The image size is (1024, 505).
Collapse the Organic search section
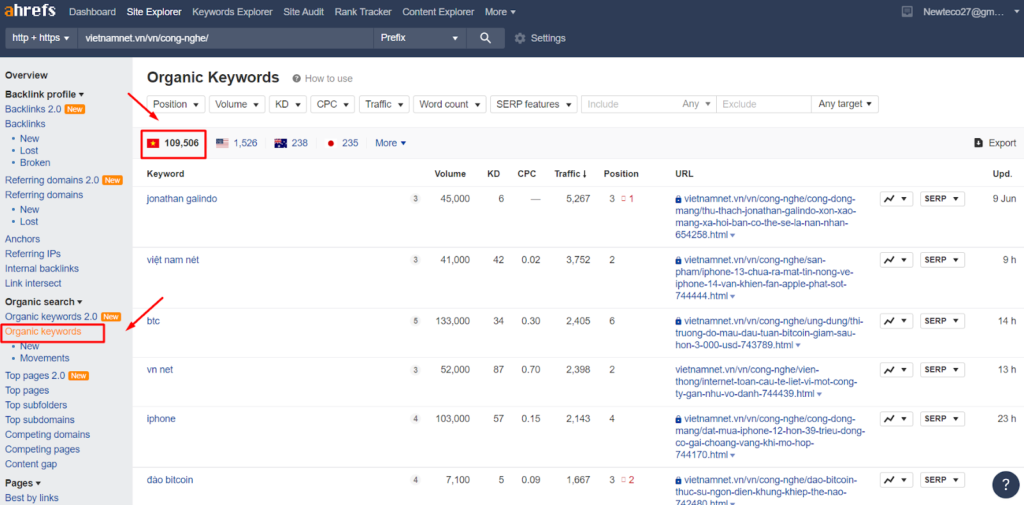coord(44,302)
